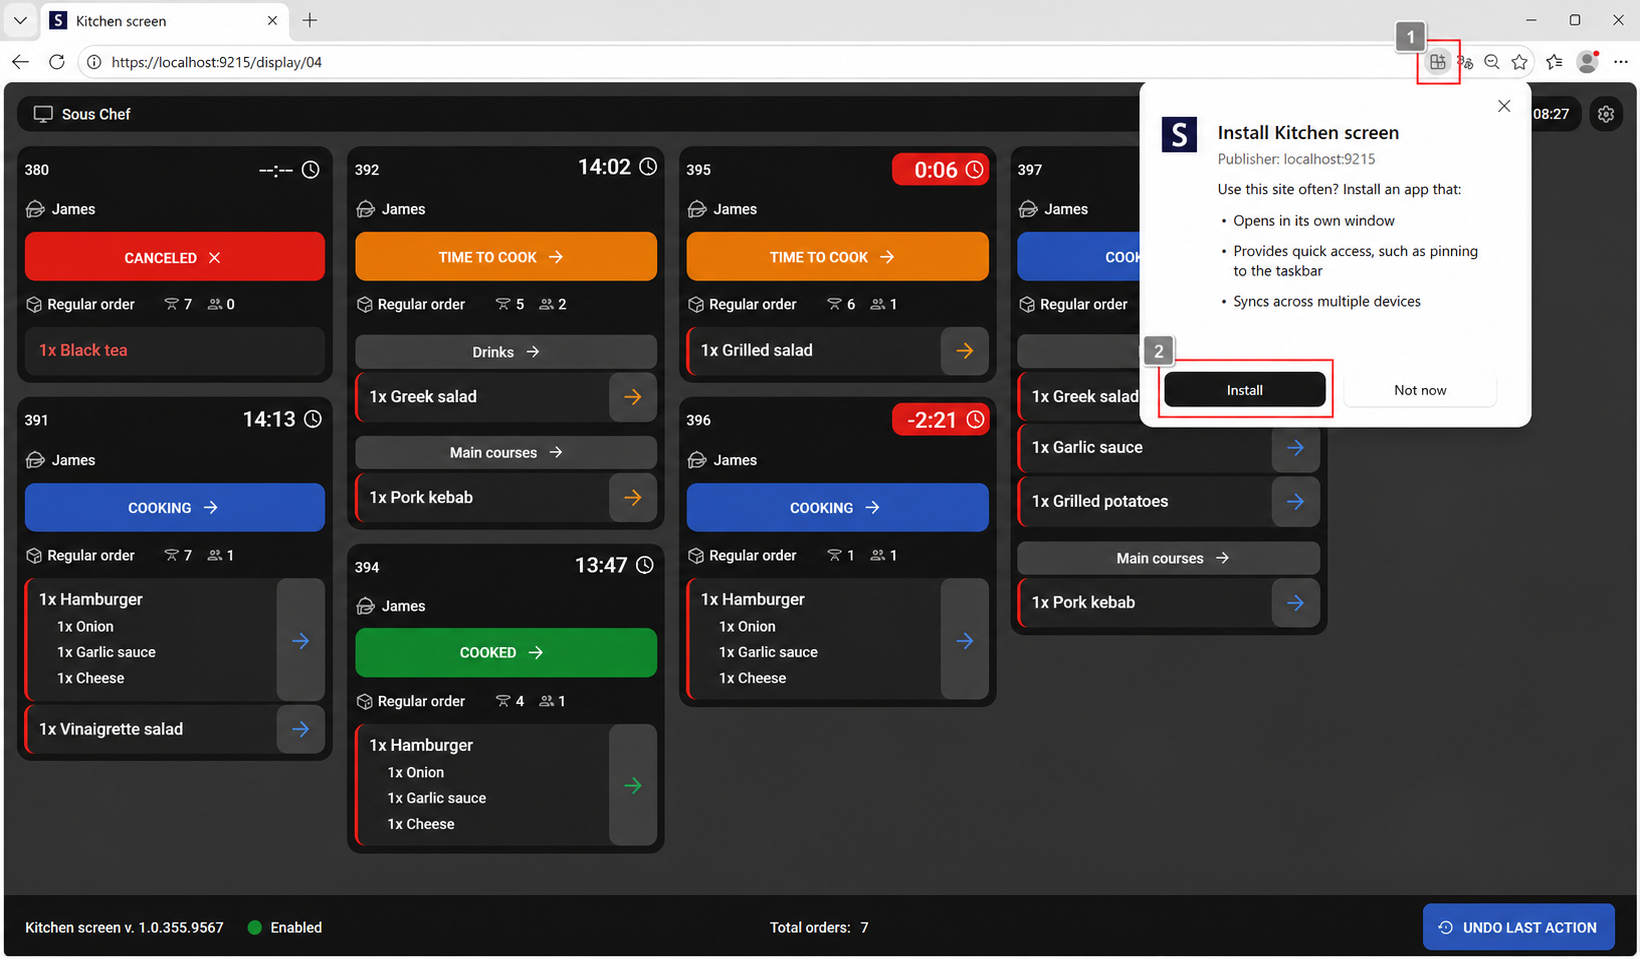Expand Main courses group in order 397
Image resolution: width=1640 pixels, height=959 pixels.
tap(1168, 558)
